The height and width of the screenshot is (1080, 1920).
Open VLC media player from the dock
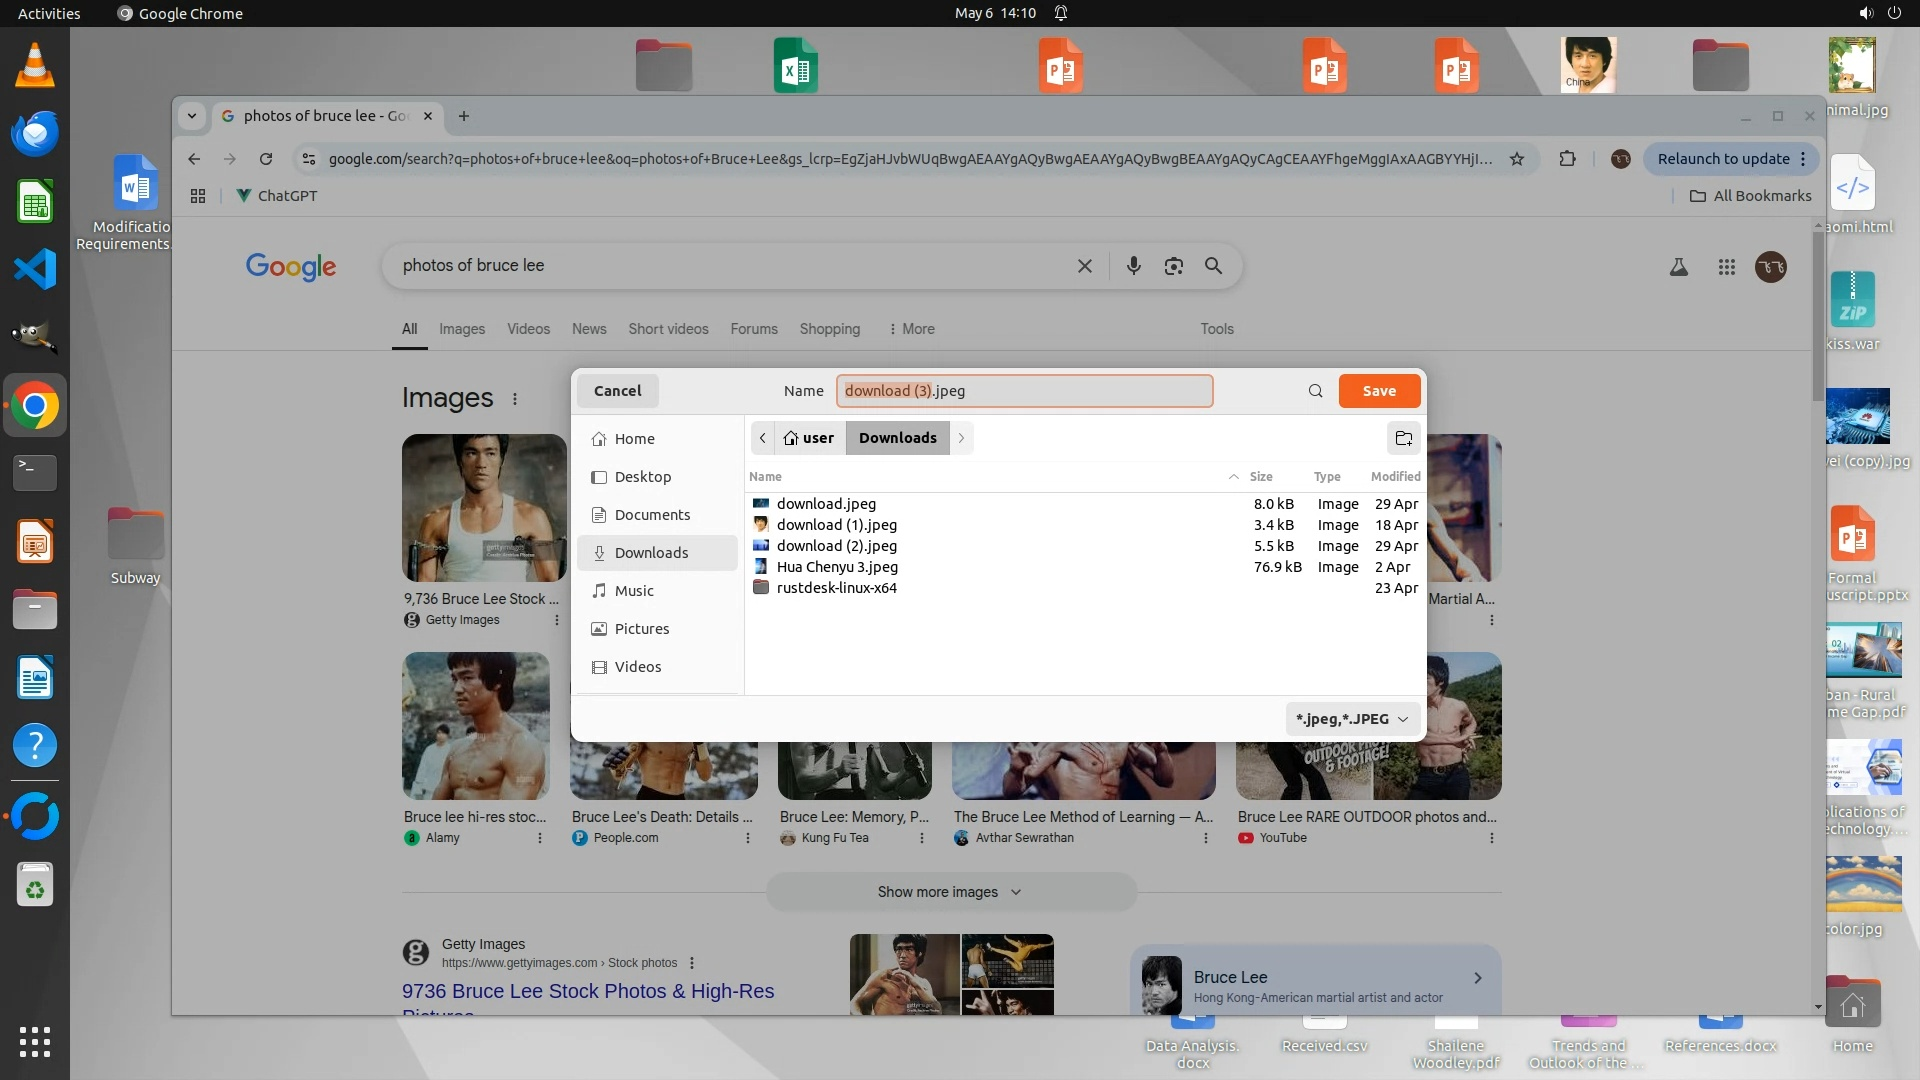click(34, 66)
